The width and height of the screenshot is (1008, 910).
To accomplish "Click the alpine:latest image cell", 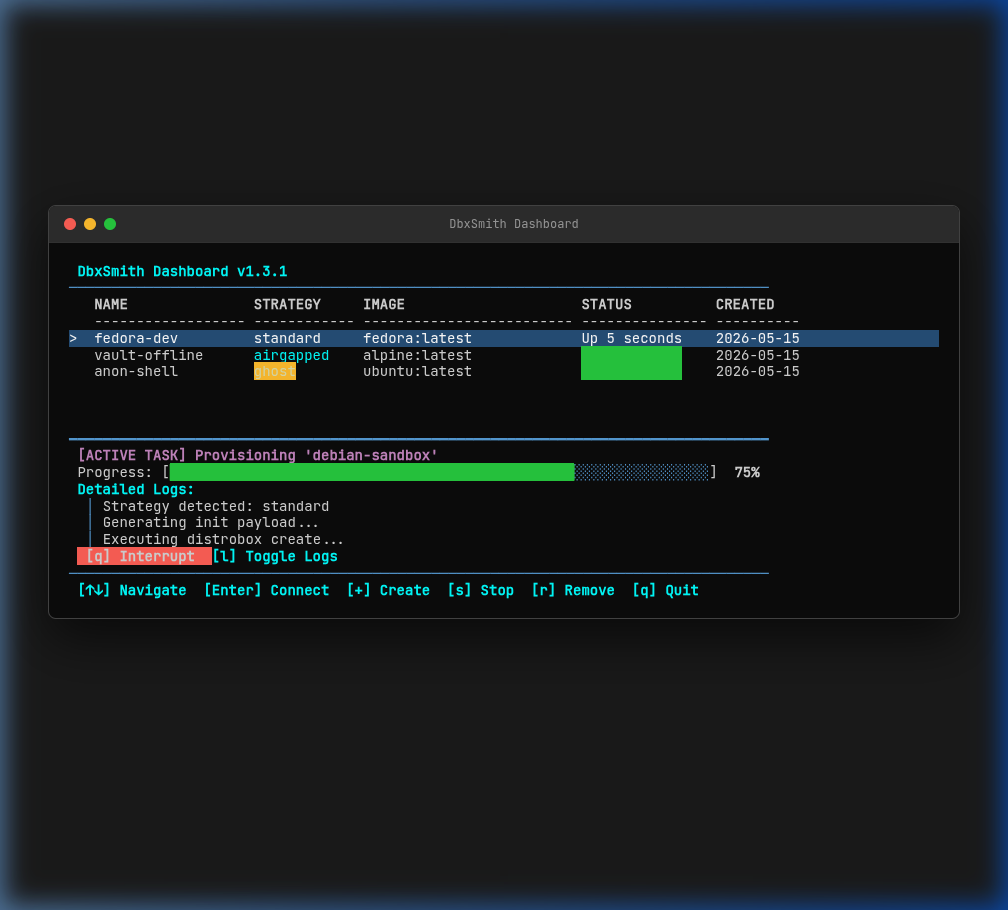I will (417, 355).
